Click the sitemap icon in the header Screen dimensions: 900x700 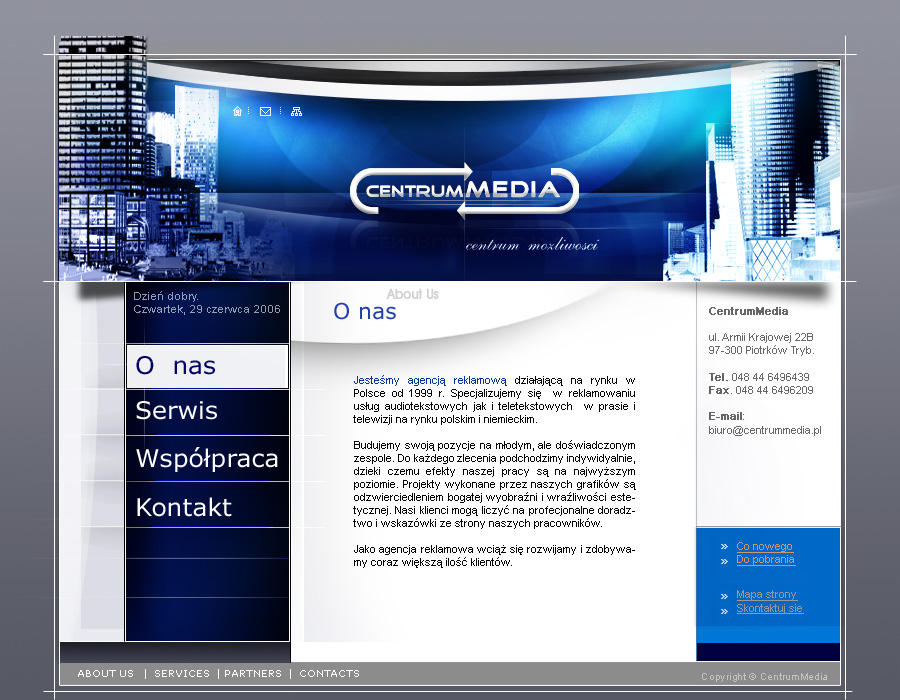[296, 111]
